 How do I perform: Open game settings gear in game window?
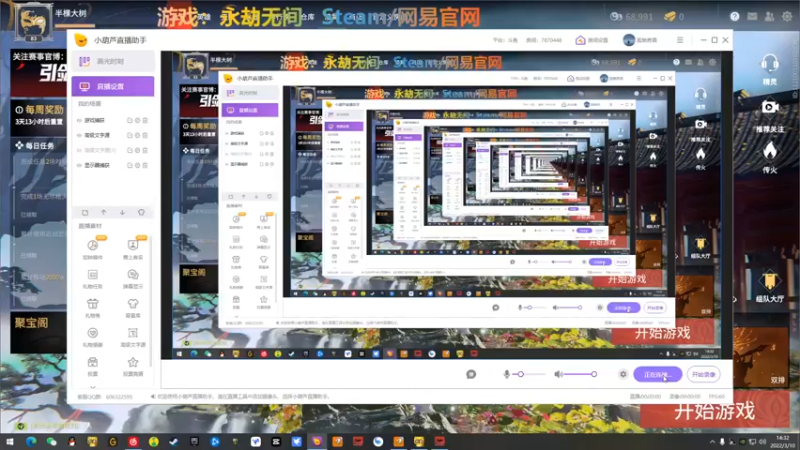point(787,16)
